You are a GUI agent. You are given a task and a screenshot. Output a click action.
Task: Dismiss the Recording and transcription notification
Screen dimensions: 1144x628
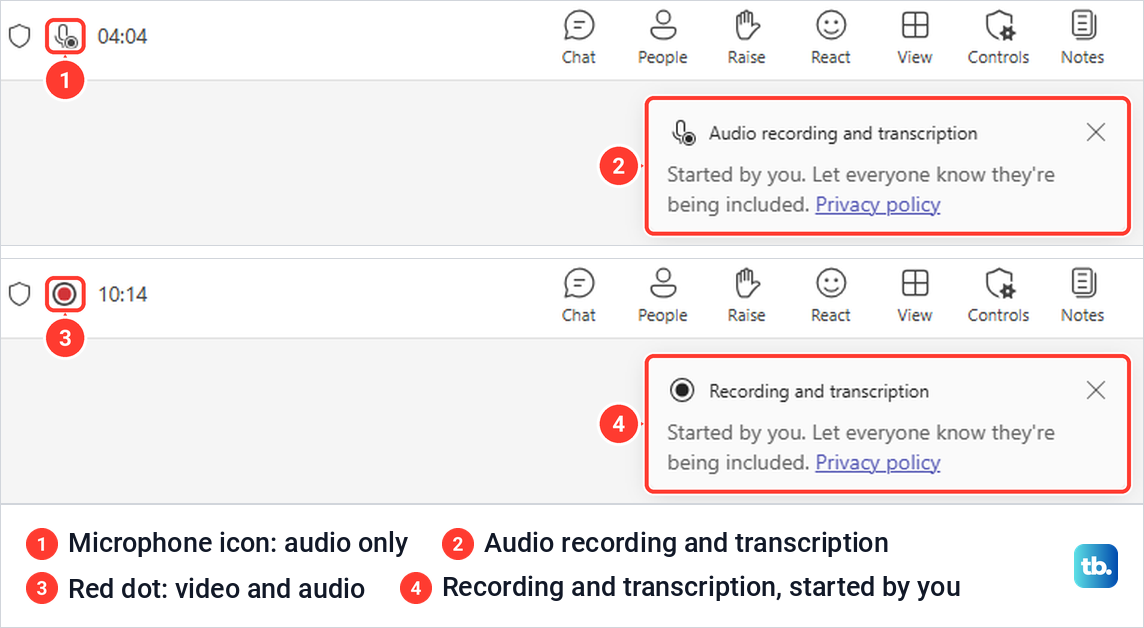pyautogui.click(x=1095, y=390)
